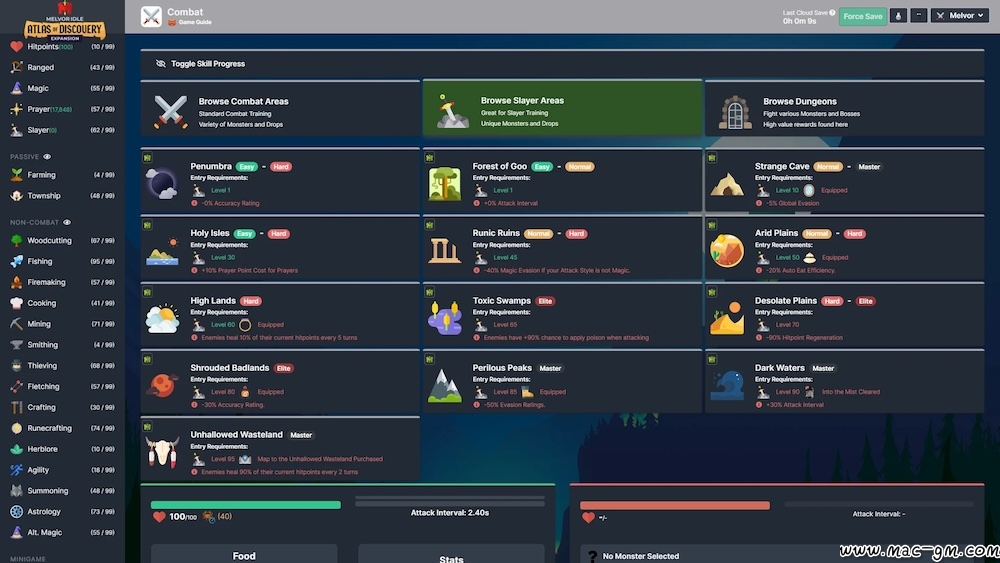
Task: Select Browse Dungeons tab
Action: [844, 108]
